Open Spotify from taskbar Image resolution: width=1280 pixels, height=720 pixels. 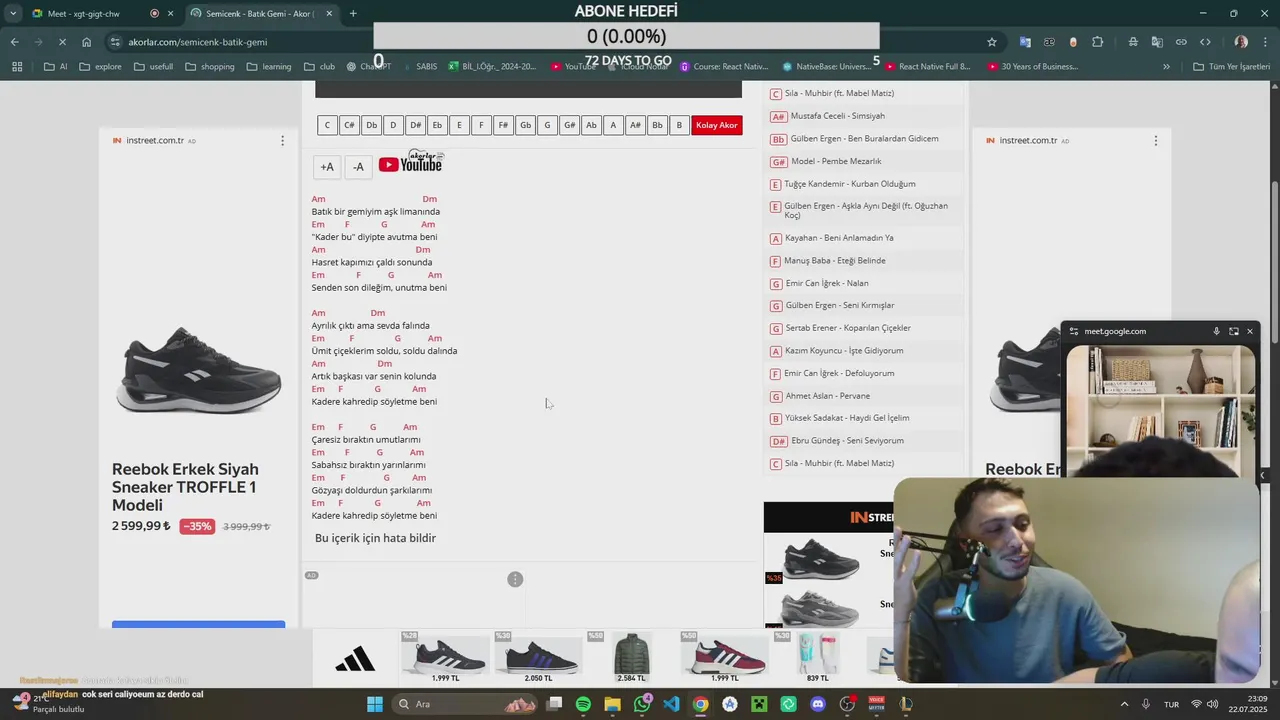coord(583,704)
